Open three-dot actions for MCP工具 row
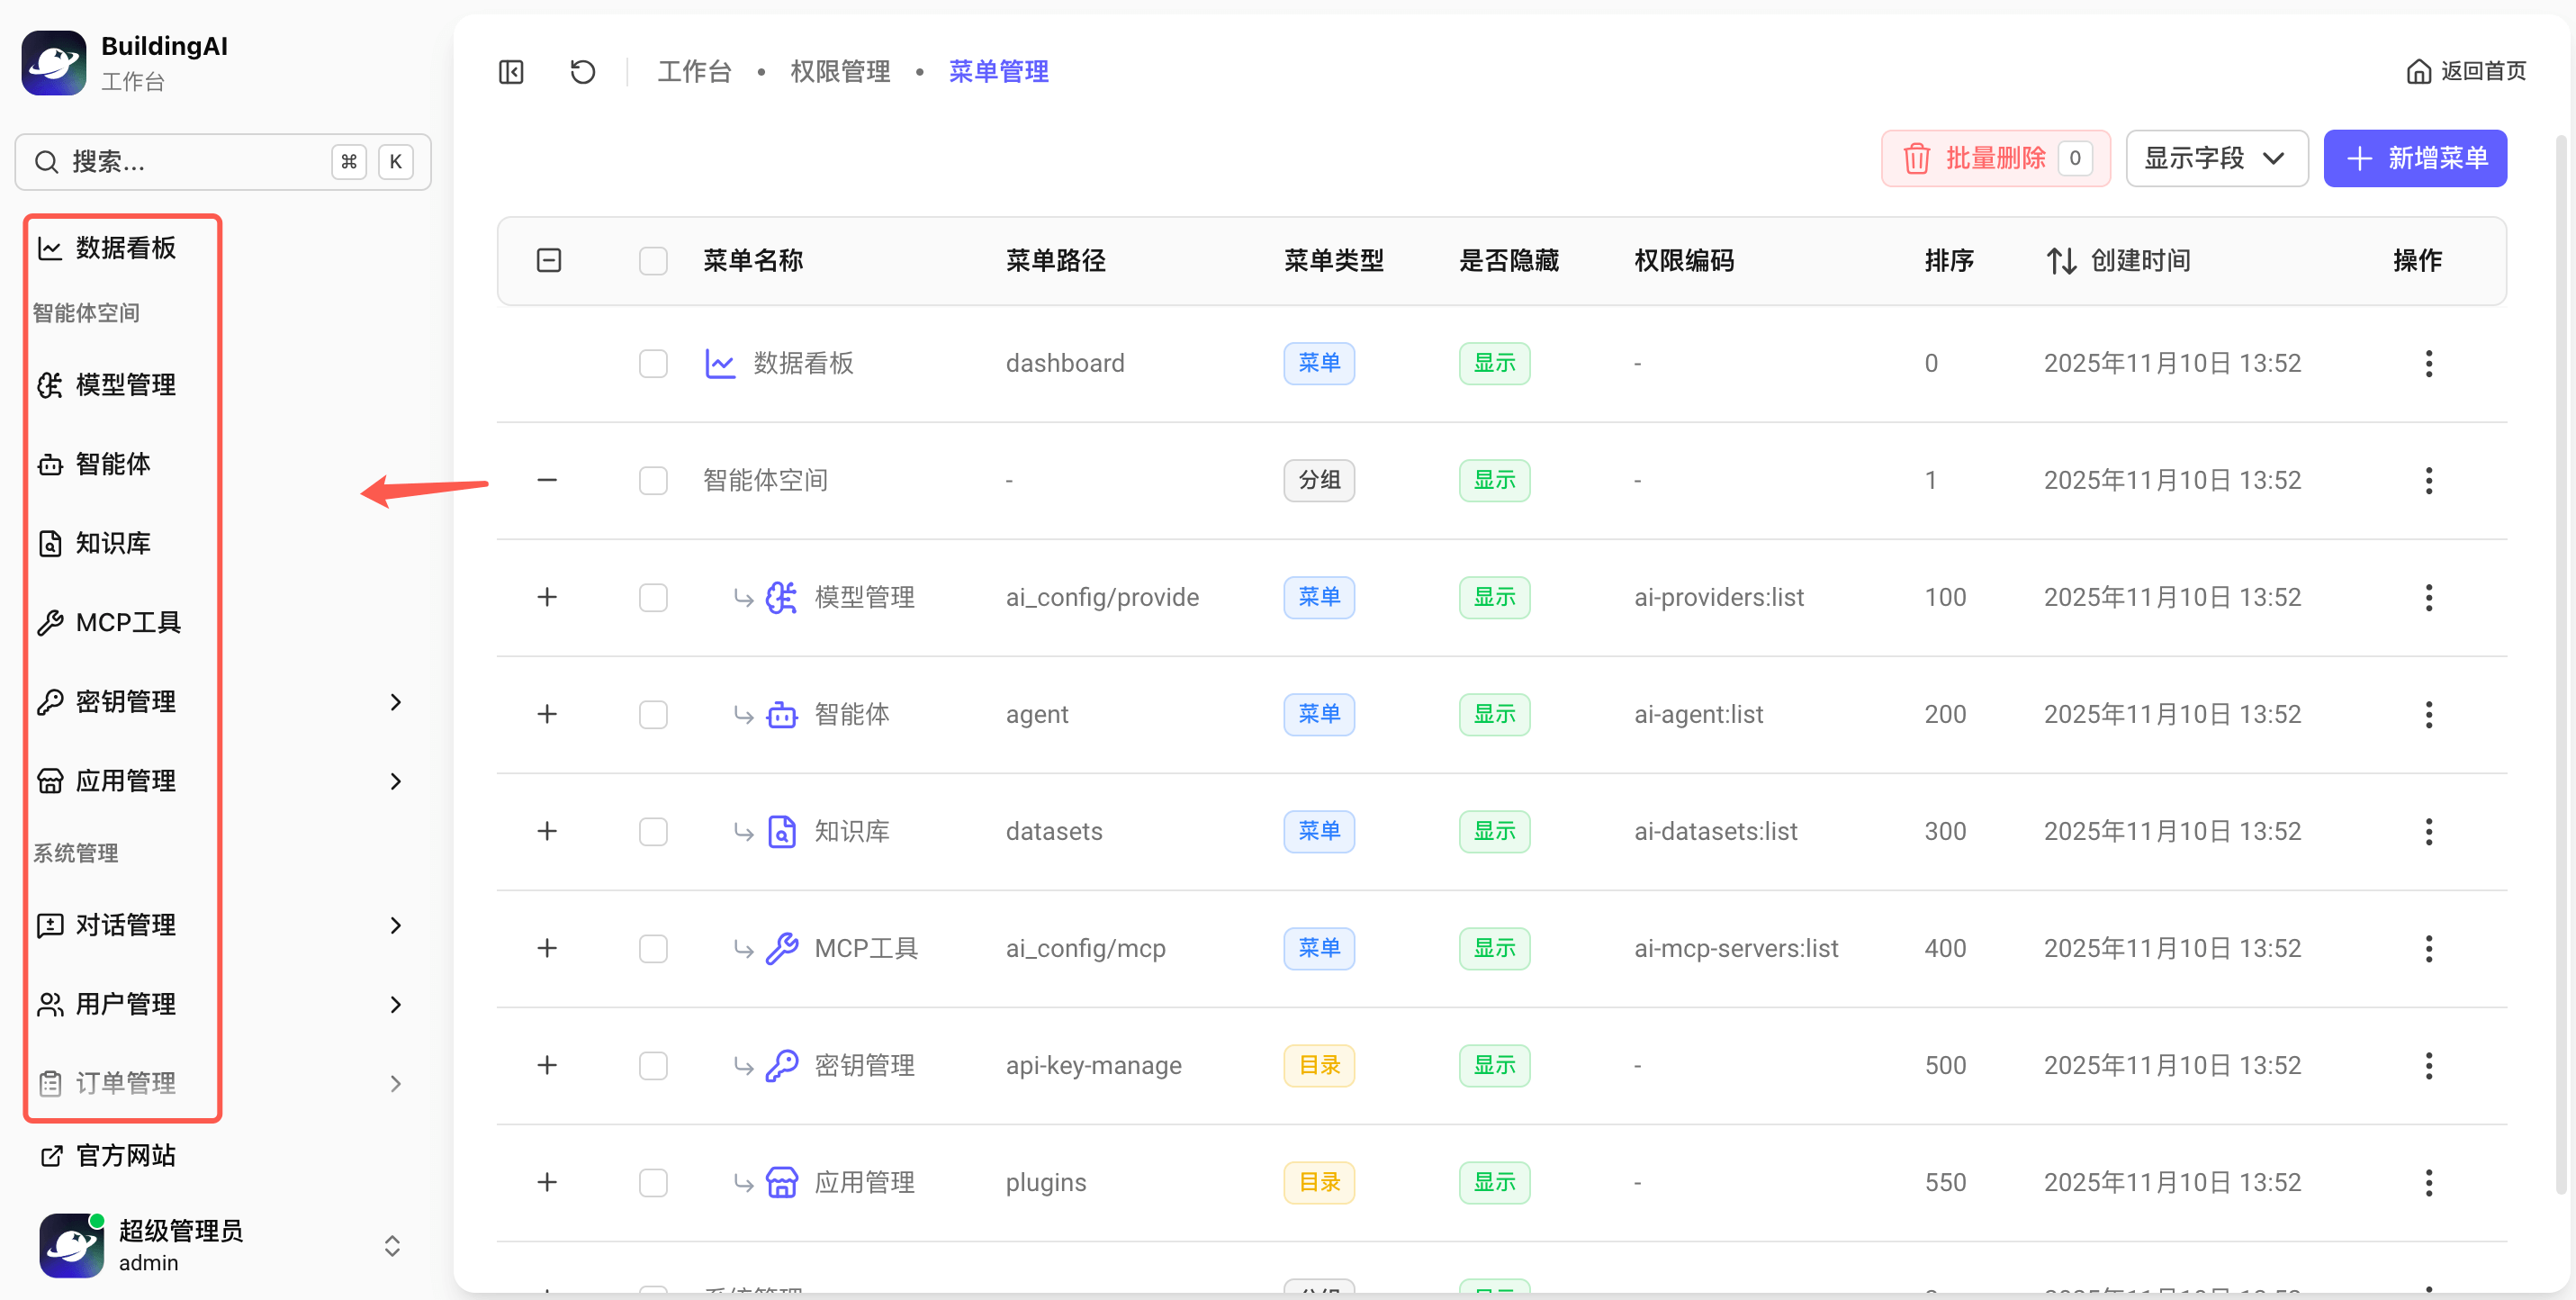The width and height of the screenshot is (2576, 1300). 2428,948
